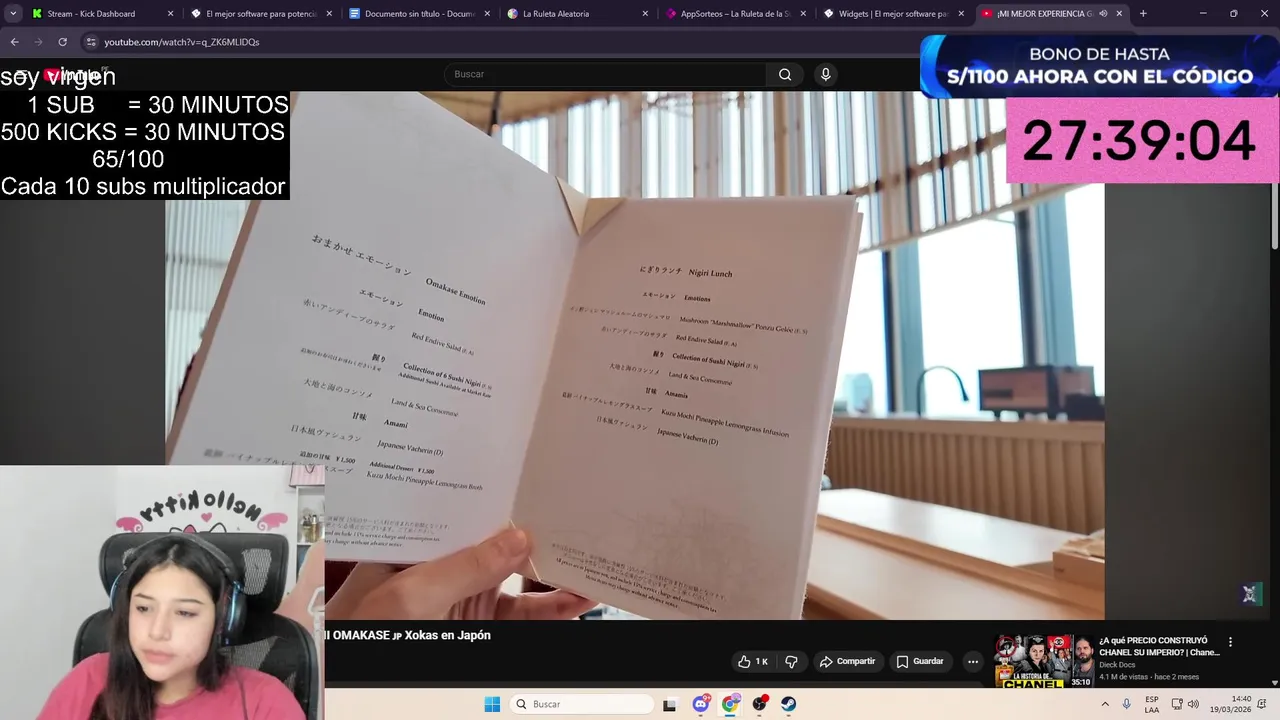Screen dimensions: 1280x720
Task: Click the taskbar microphone tray icon
Action: coord(1127,704)
